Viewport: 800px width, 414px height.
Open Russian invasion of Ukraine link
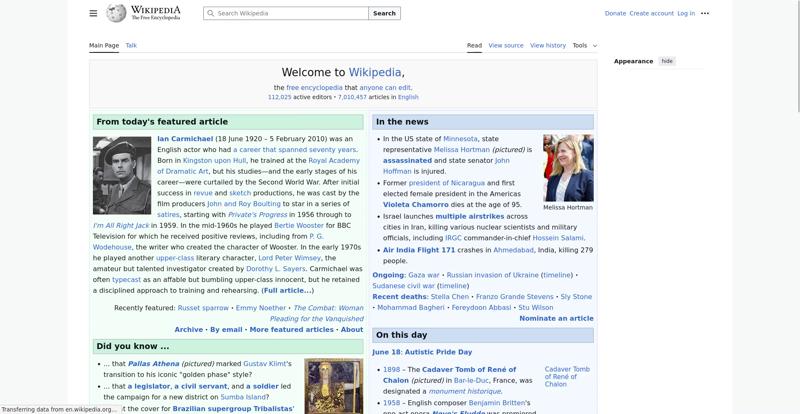(x=492, y=275)
